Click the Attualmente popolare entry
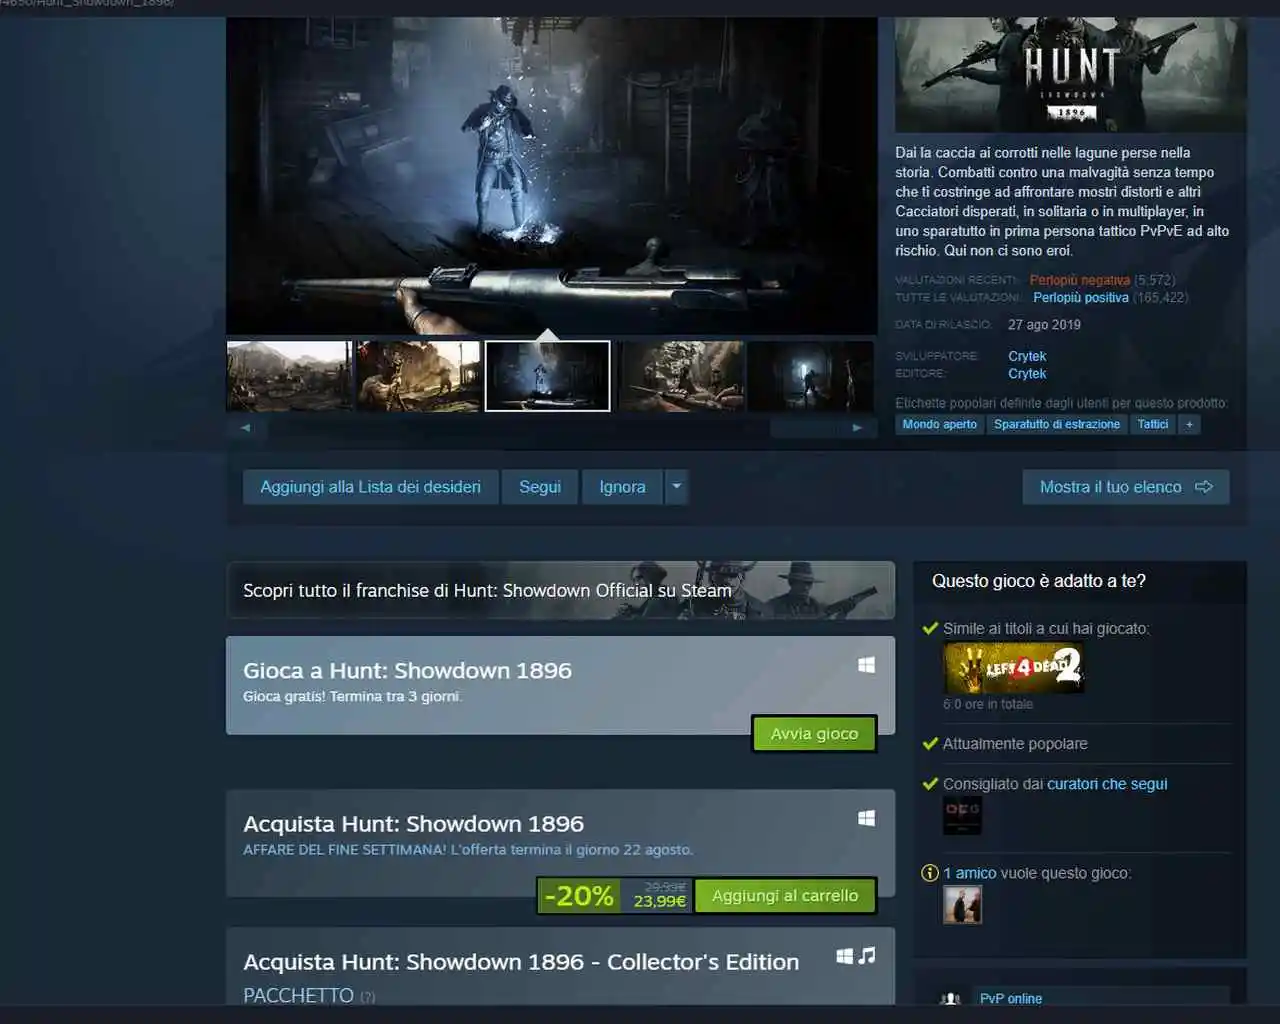 [x=1015, y=744]
